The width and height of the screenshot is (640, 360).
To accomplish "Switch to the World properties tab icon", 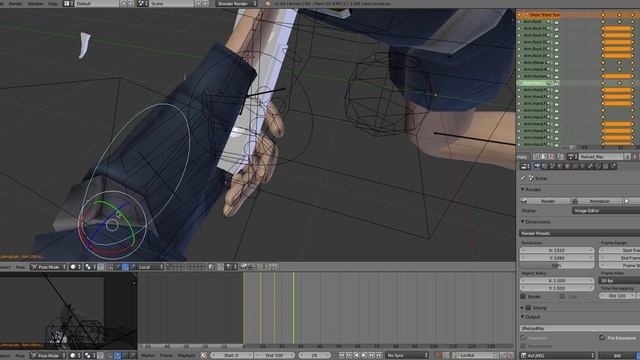I will tap(560, 166).
